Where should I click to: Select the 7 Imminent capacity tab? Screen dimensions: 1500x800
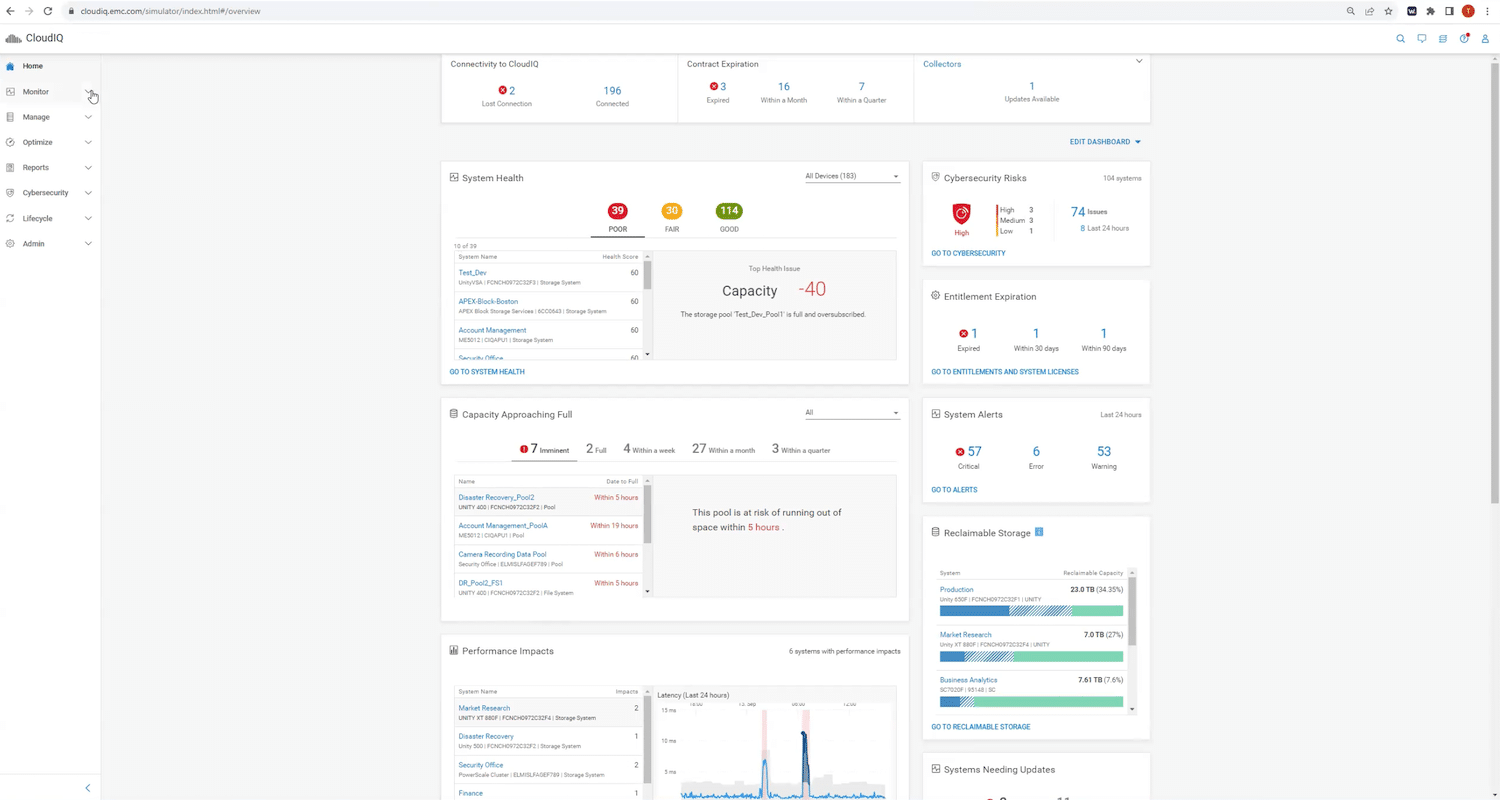[x=544, y=450]
